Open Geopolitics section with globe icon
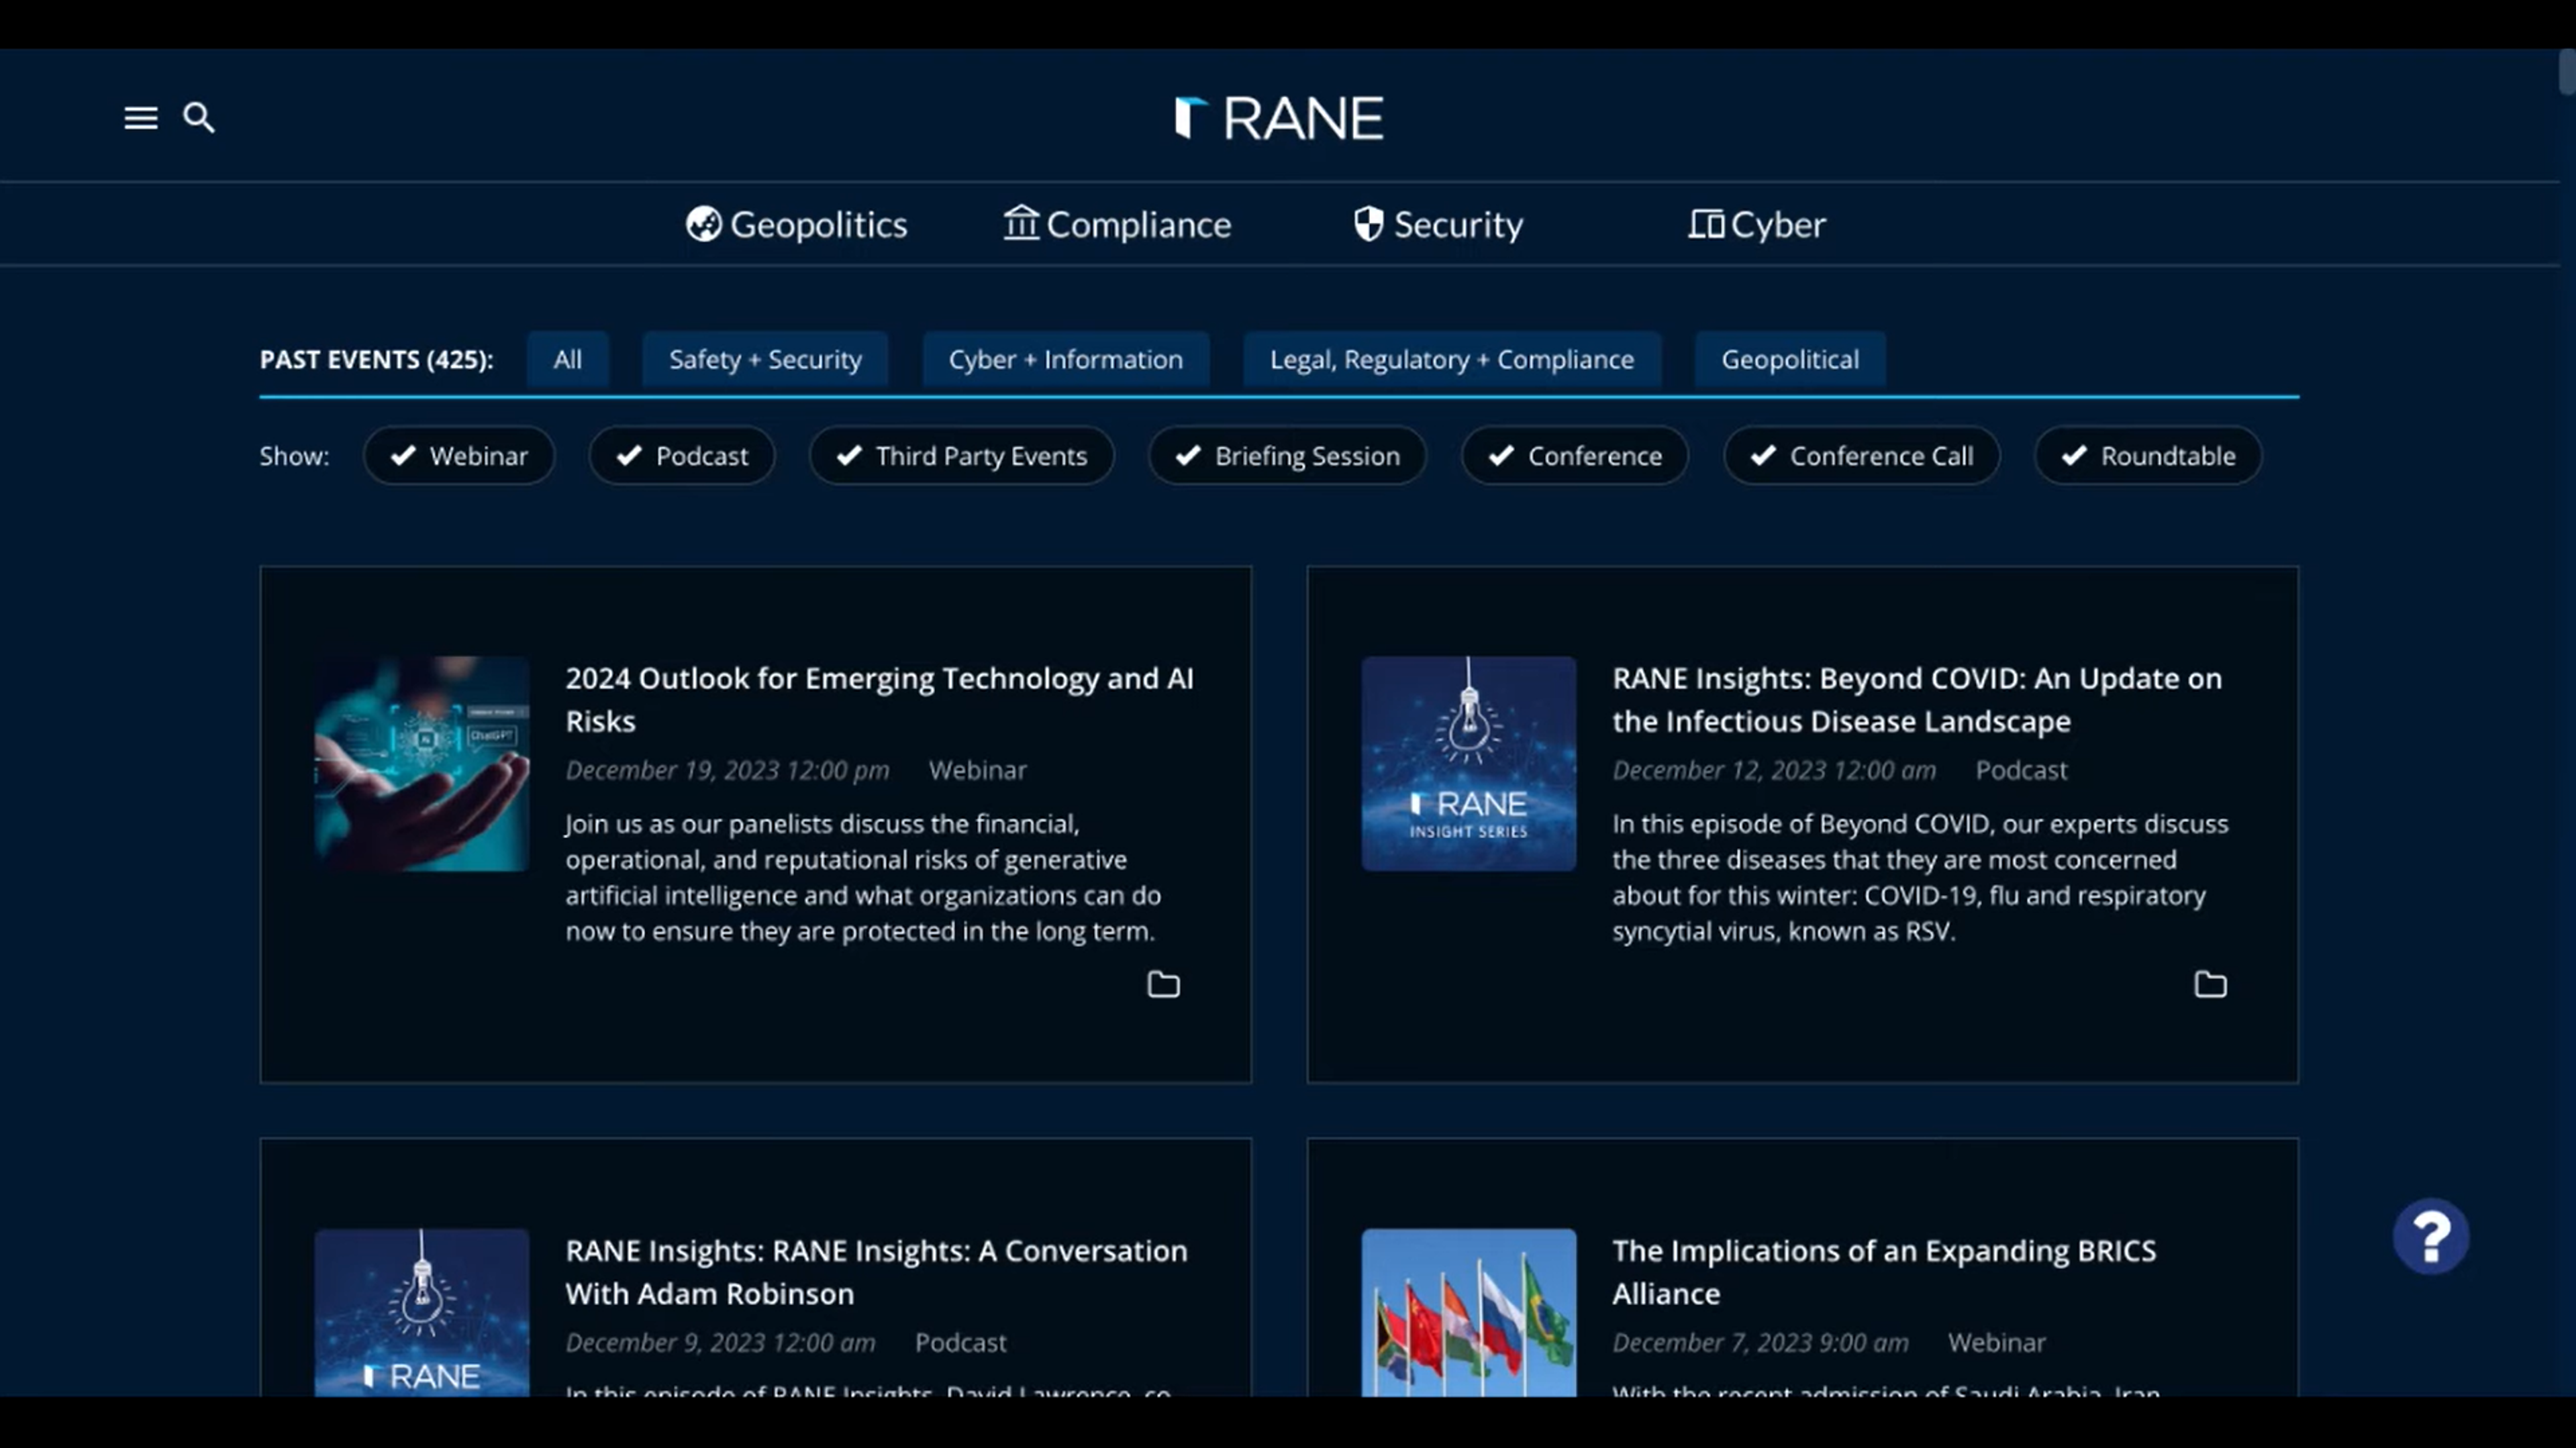This screenshot has width=2576, height=1448. click(796, 224)
